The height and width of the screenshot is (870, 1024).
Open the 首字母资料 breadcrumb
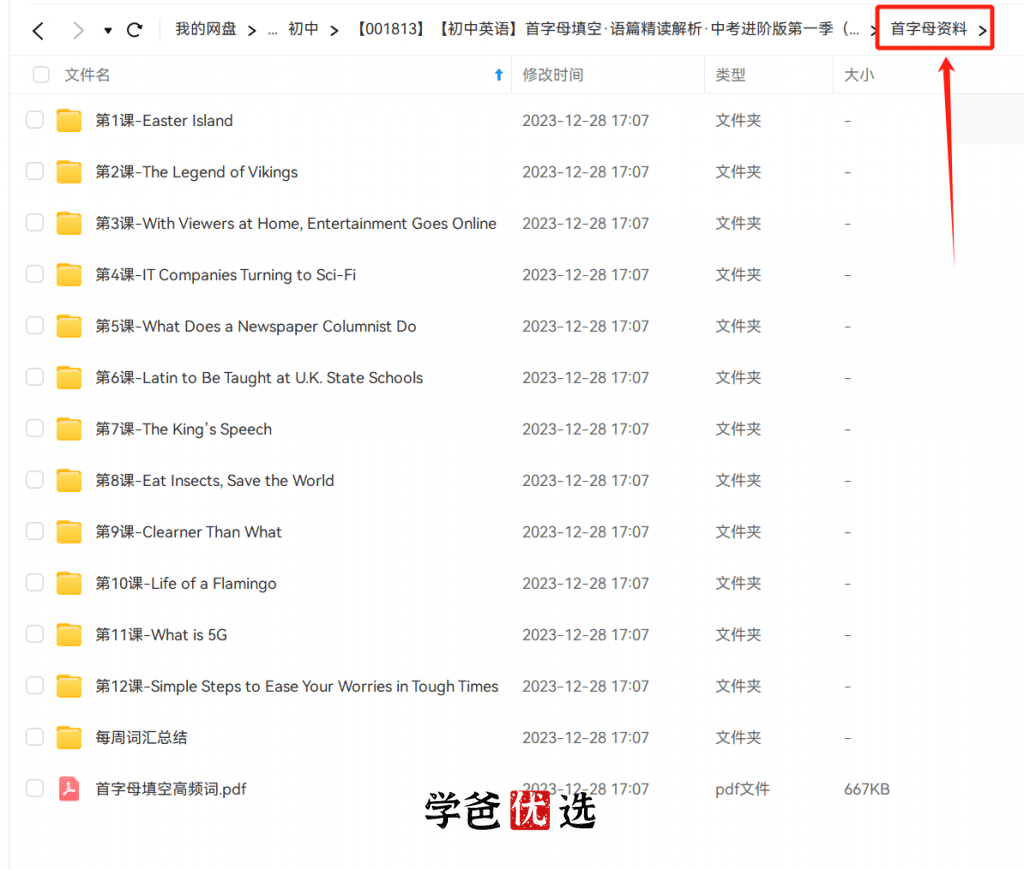(x=928, y=29)
